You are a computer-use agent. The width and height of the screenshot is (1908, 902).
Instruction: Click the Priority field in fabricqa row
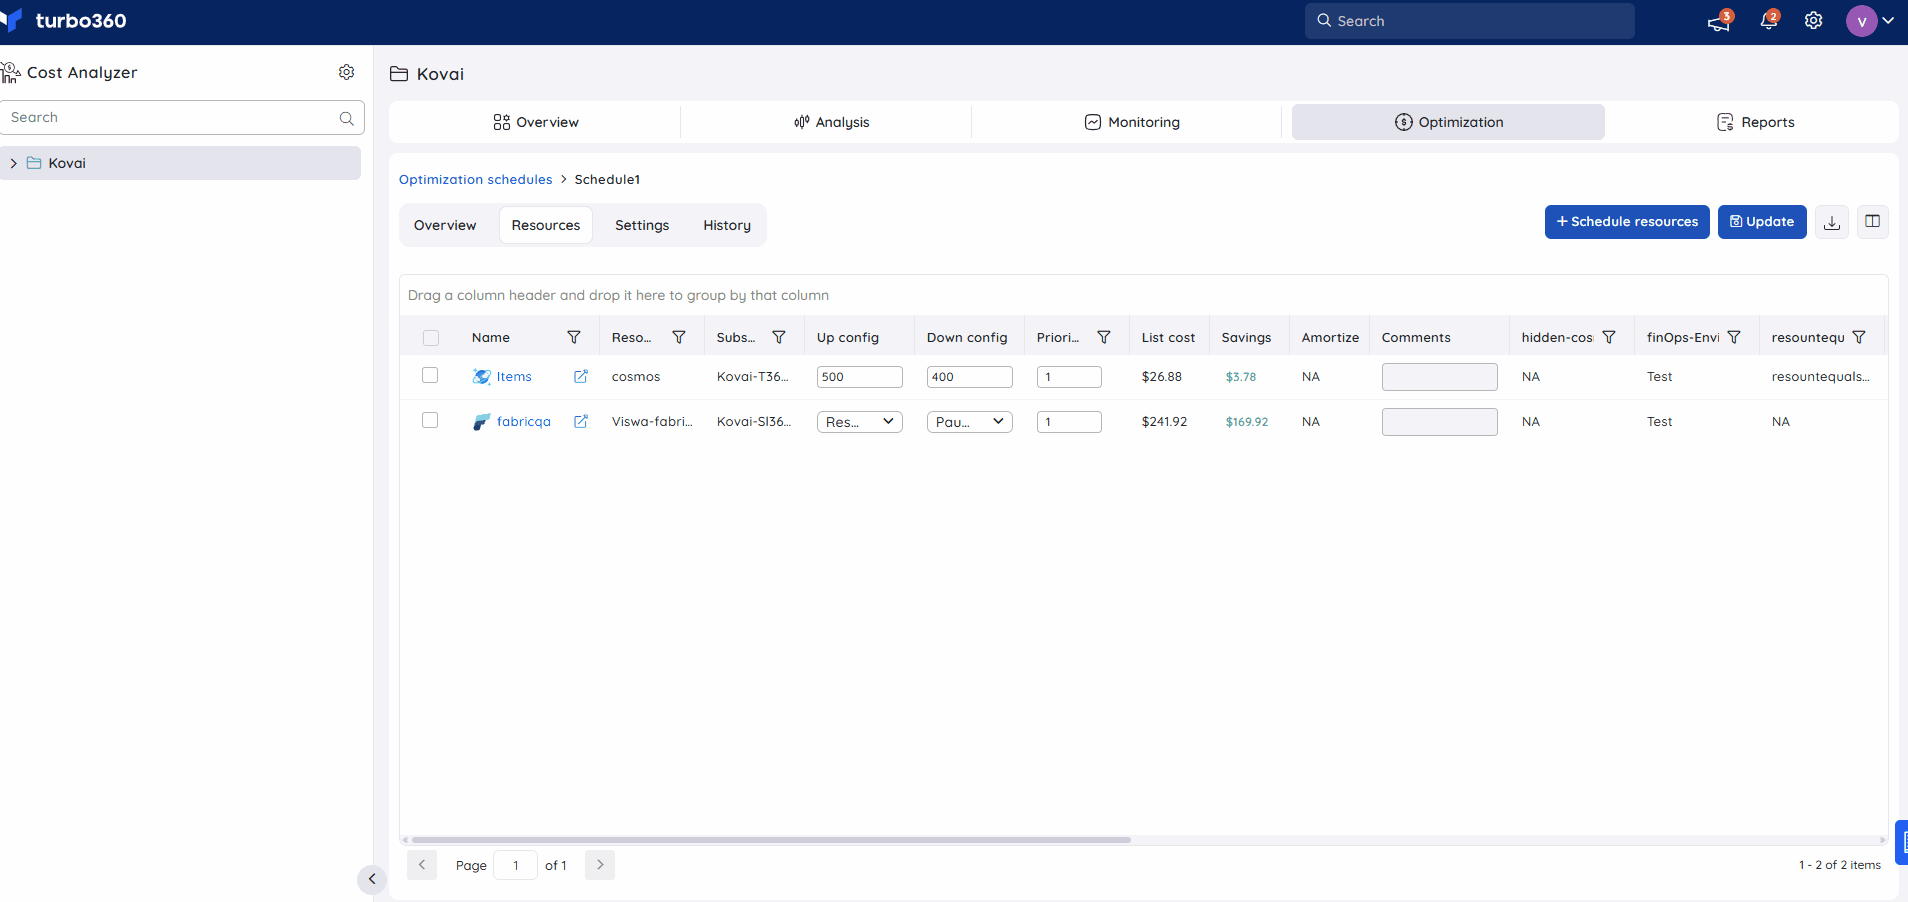[x=1069, y=422]
